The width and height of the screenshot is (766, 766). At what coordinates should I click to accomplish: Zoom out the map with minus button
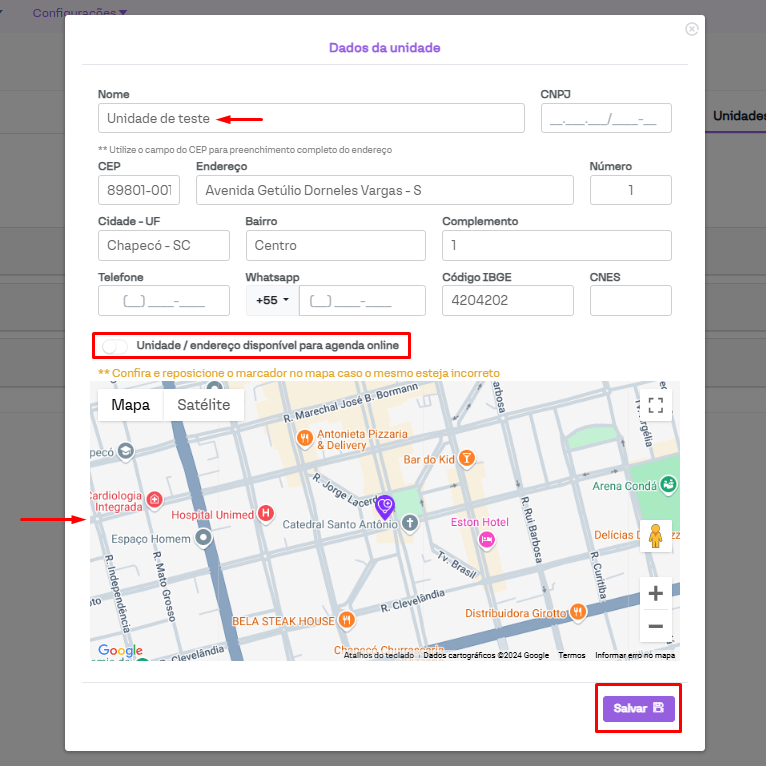tap(655, 626)
